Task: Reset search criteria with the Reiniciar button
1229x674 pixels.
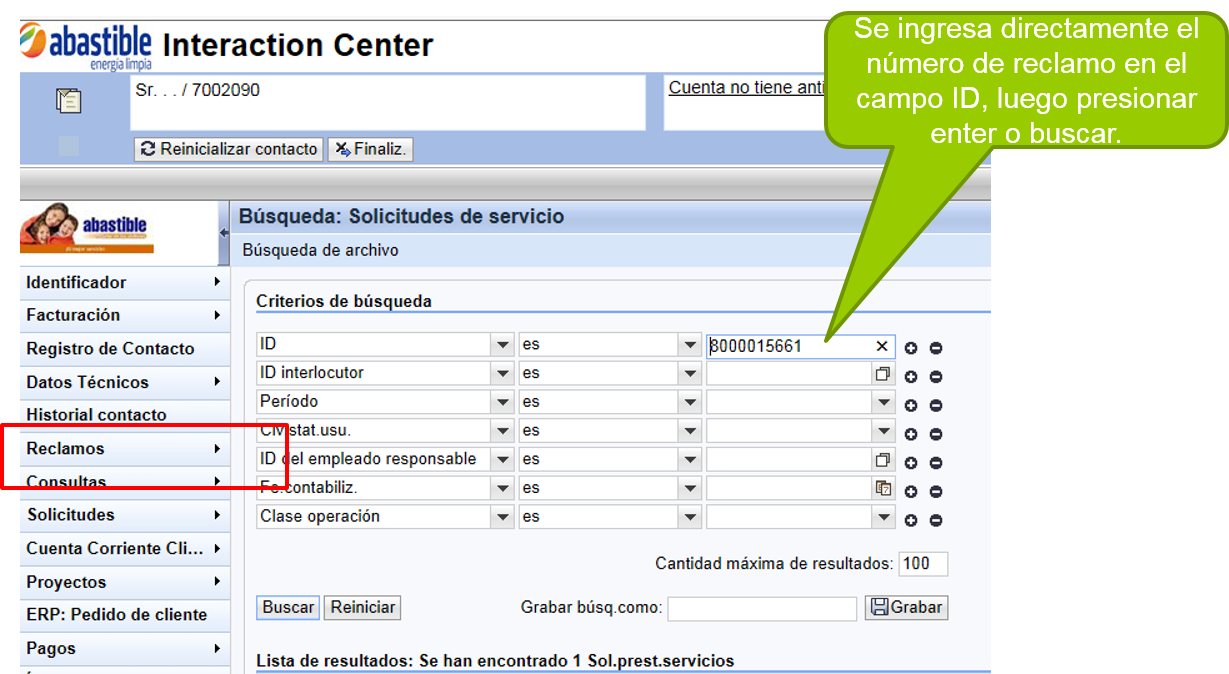Action: [362, 607]
